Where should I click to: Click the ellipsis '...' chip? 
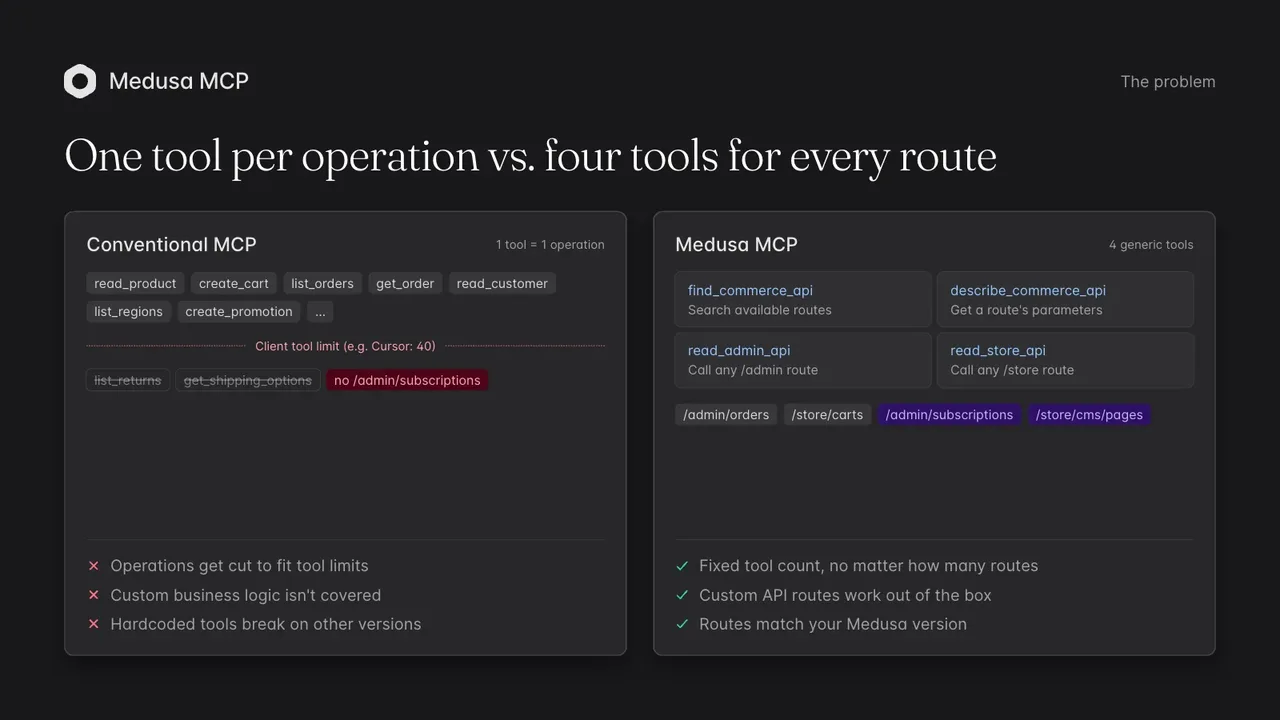[320, 312]
